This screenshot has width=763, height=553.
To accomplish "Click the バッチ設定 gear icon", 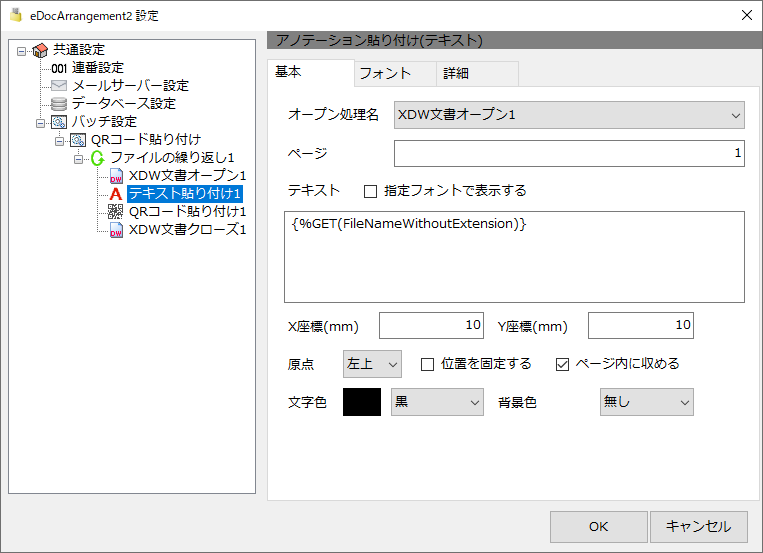I will coord(59,122).
